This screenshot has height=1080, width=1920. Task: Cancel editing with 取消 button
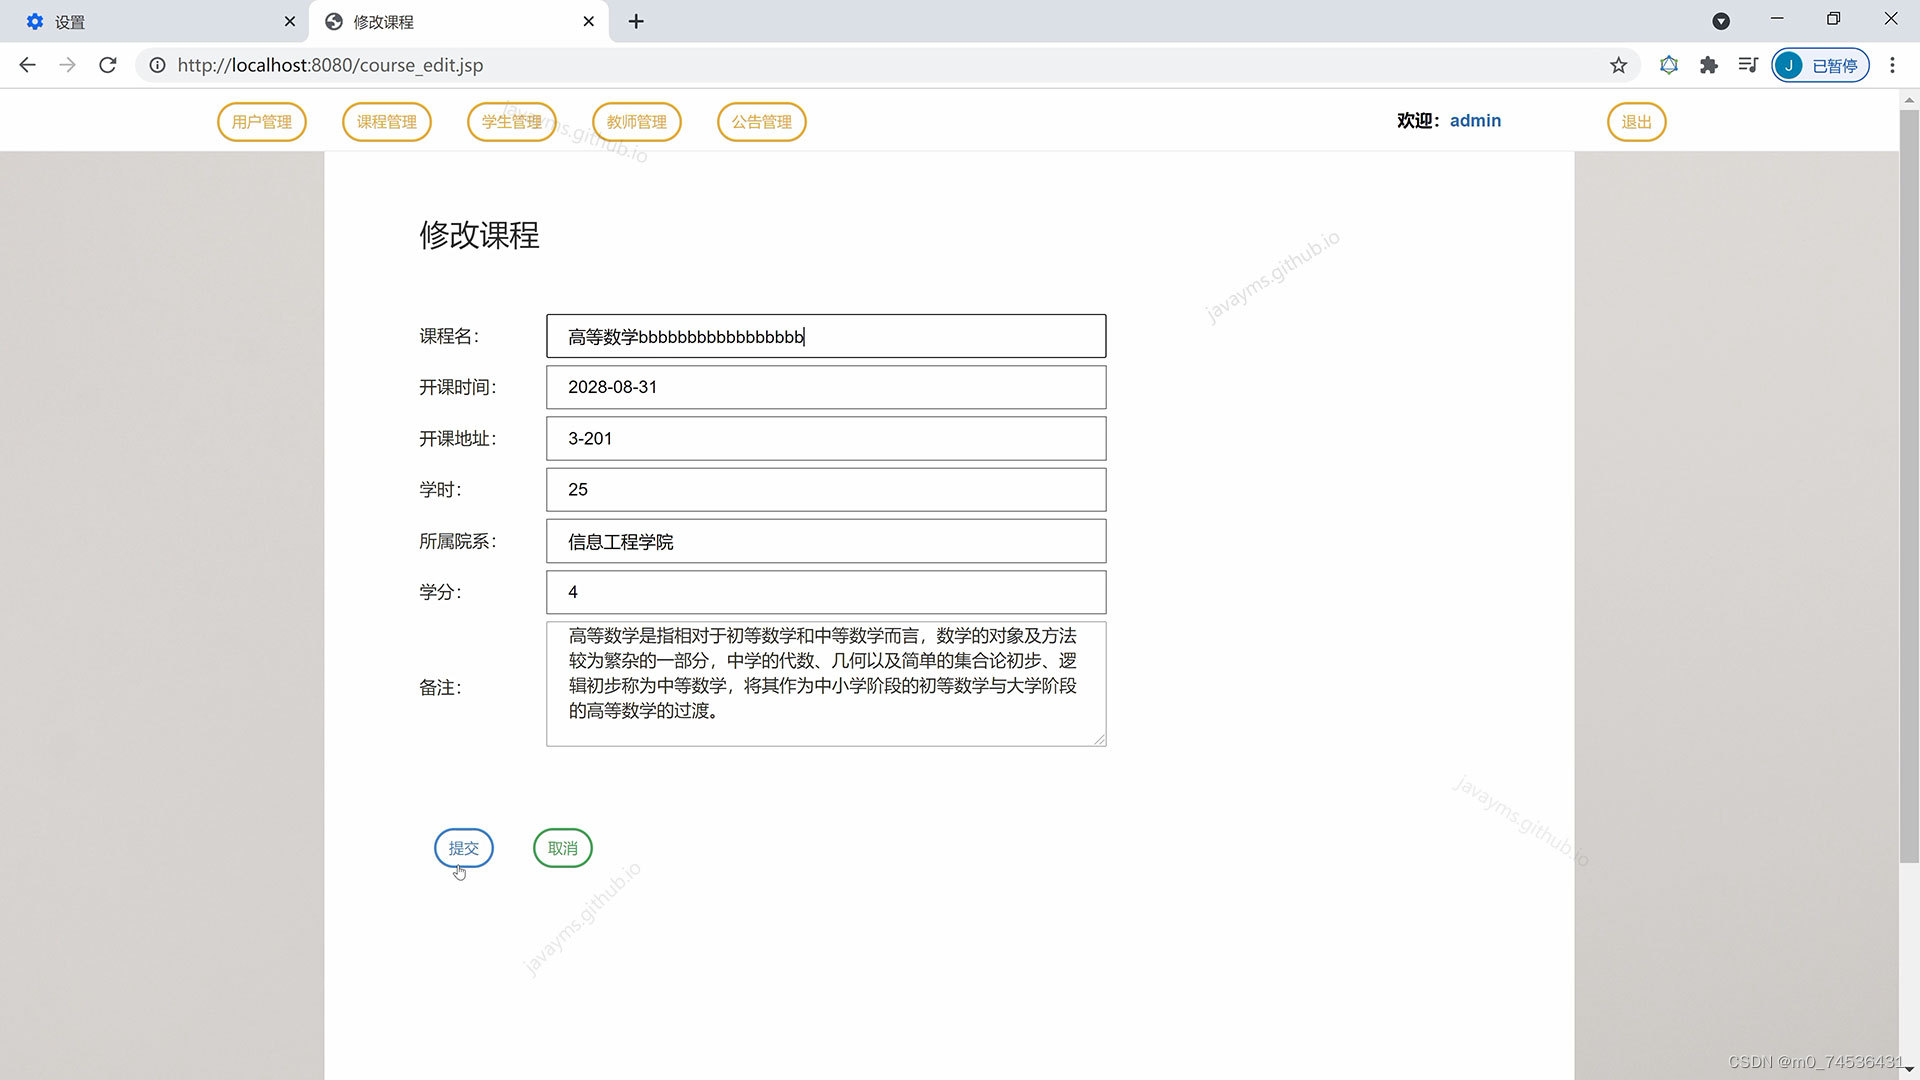(563, 848)
